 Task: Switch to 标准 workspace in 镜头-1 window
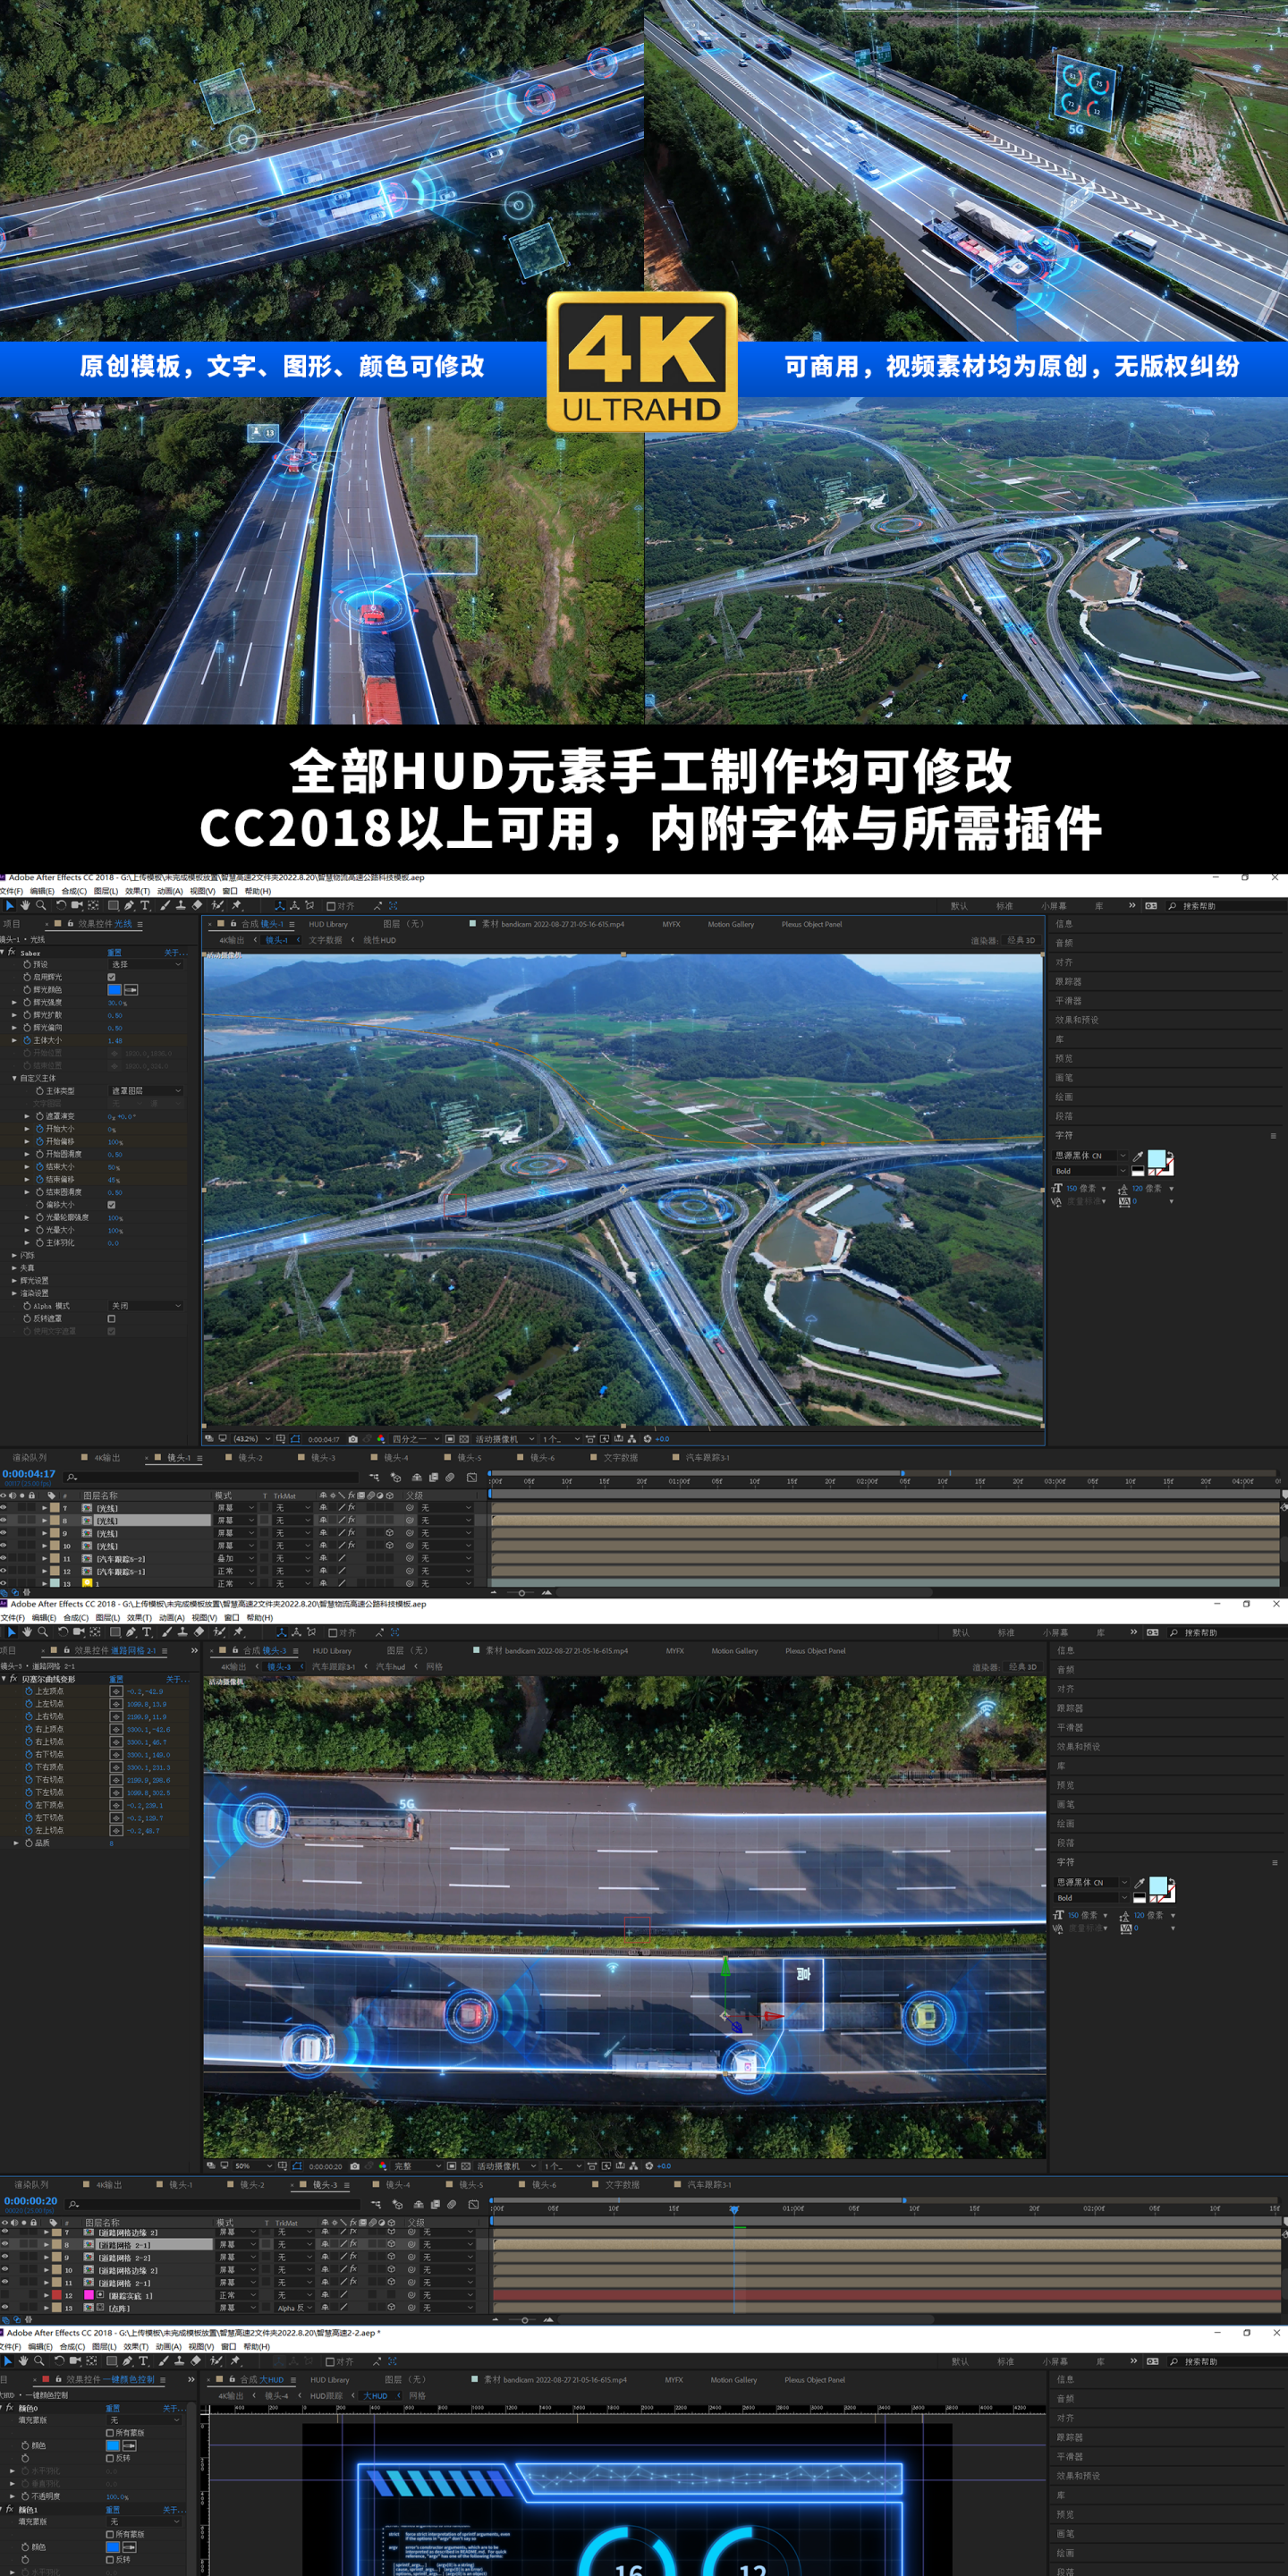(x=1005, y=906)
